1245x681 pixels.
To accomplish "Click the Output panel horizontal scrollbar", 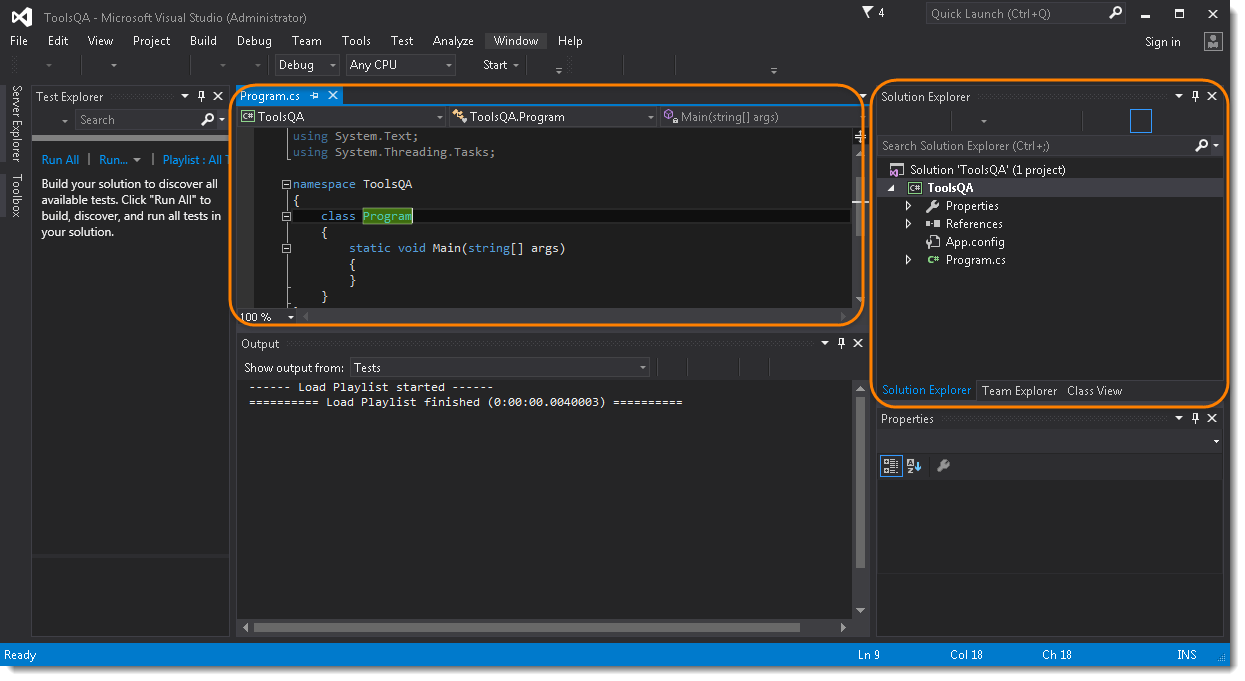I will coord(527,628).
